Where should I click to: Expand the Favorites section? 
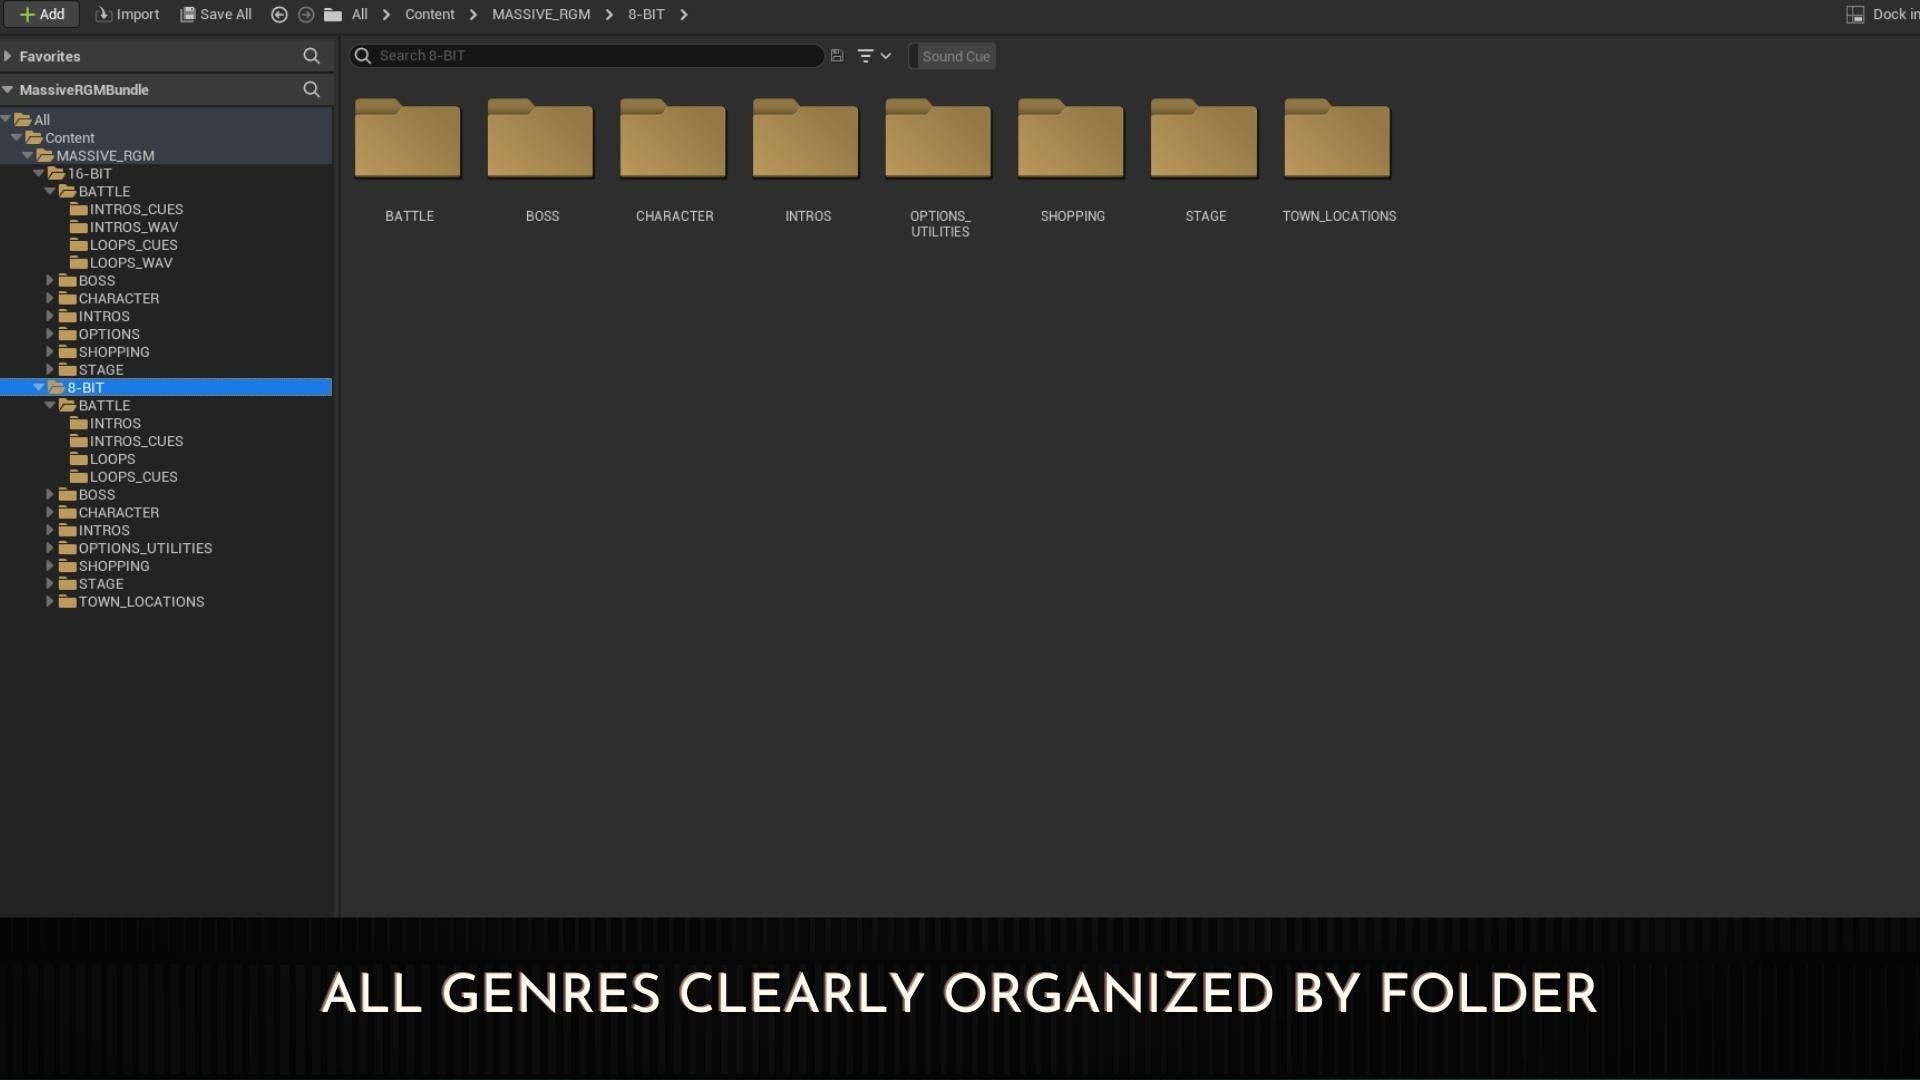(8, 56)
